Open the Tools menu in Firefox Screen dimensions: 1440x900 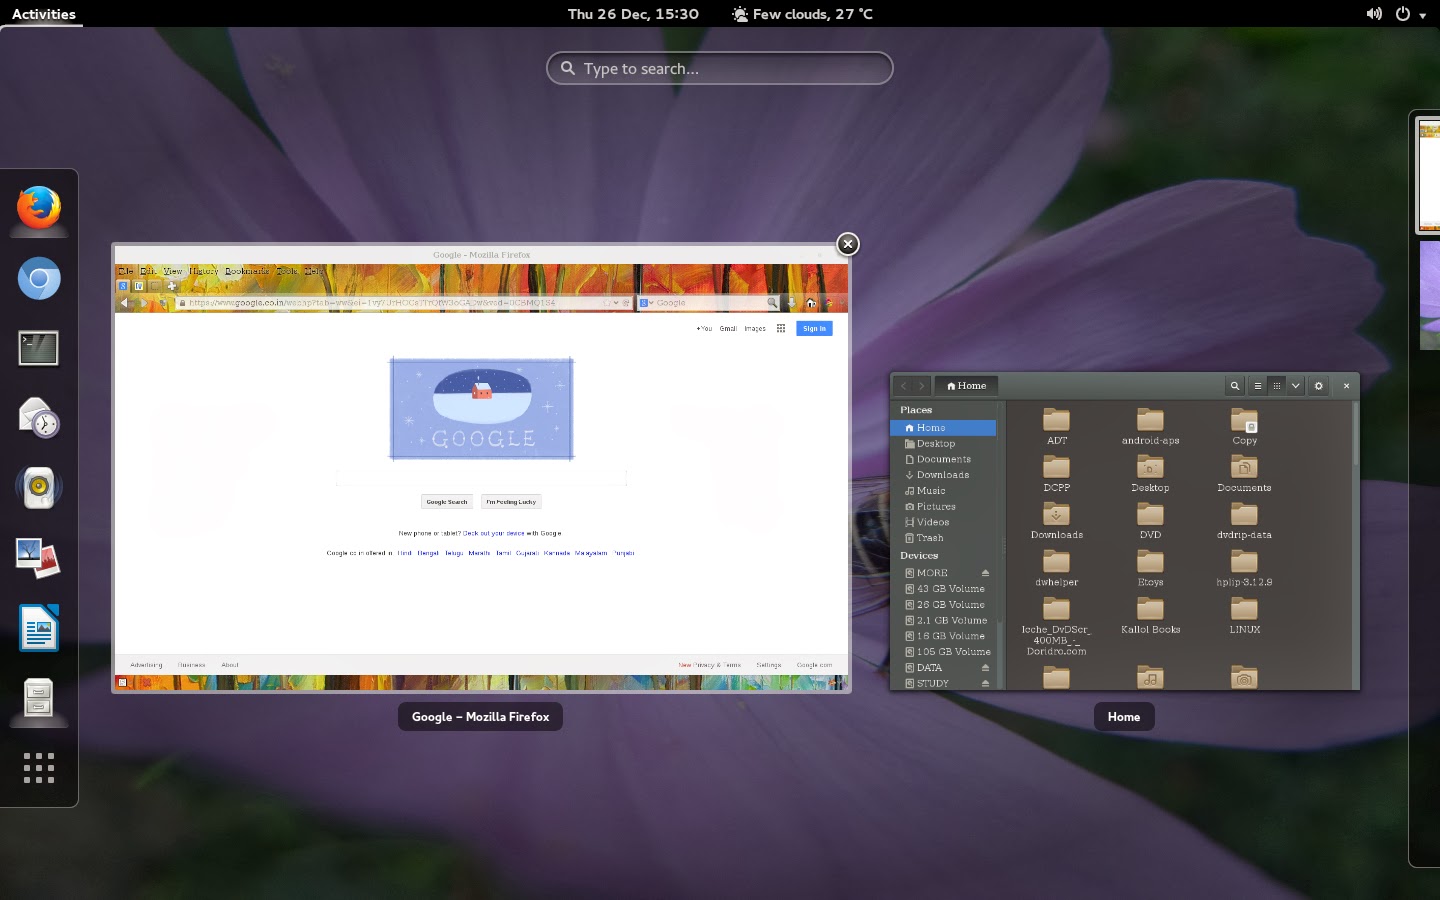point(287,271)
